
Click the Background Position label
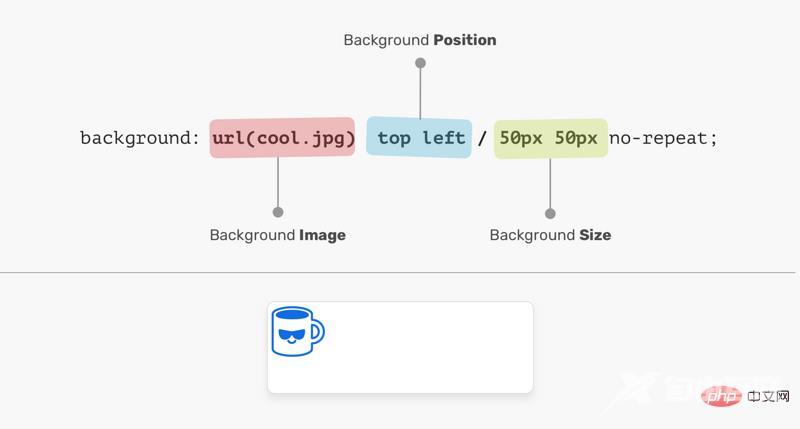click(x=420, y=41)
